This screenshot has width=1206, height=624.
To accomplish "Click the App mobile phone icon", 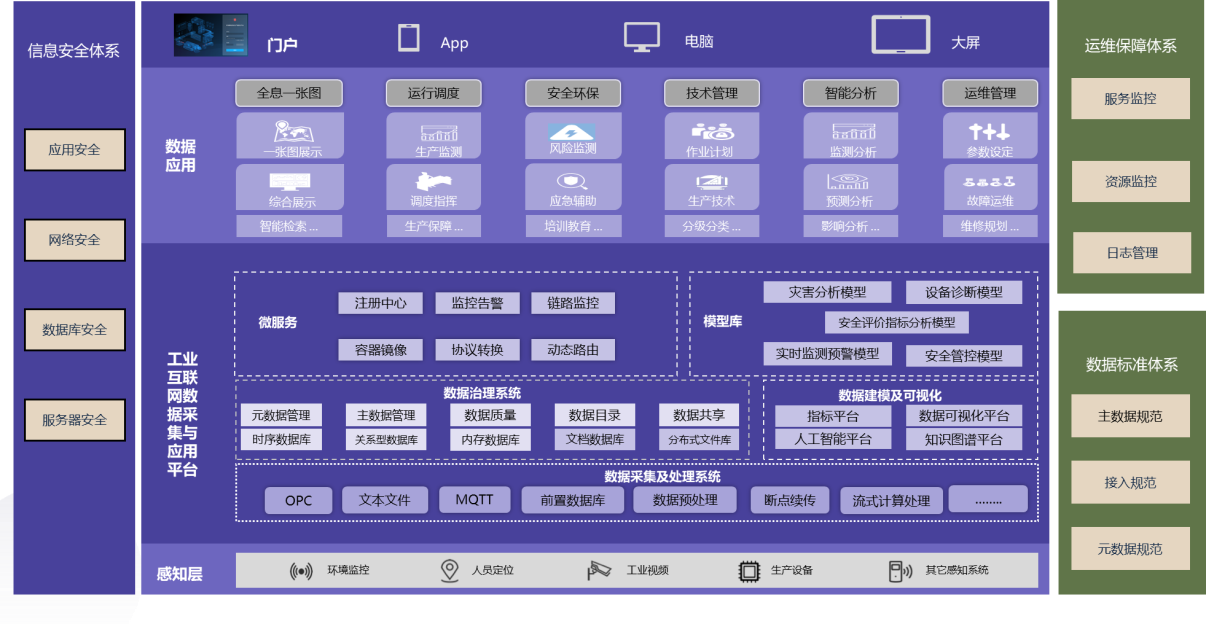I will pyautogui.click(x=408, y=38).
